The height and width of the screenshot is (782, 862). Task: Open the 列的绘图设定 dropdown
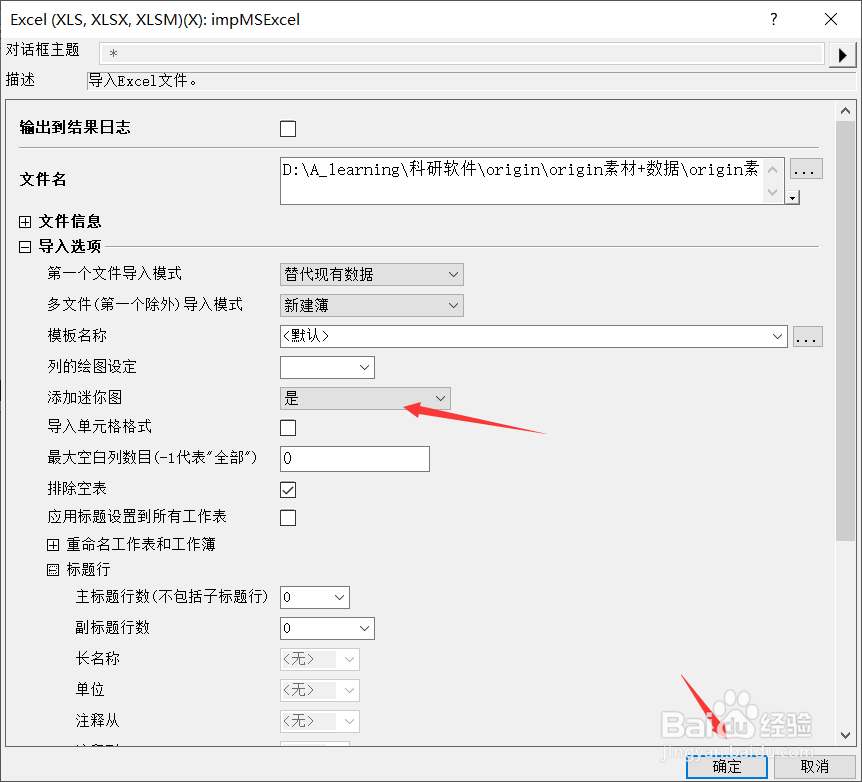point(327,367)
